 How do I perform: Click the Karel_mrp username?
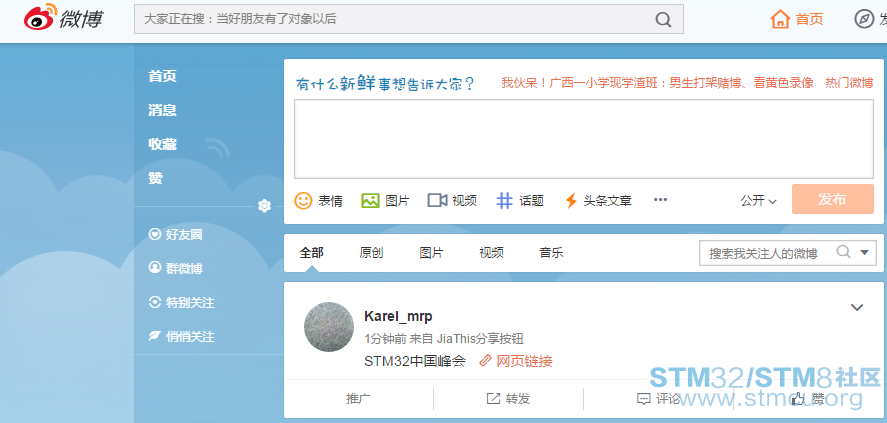coord(398,317)
